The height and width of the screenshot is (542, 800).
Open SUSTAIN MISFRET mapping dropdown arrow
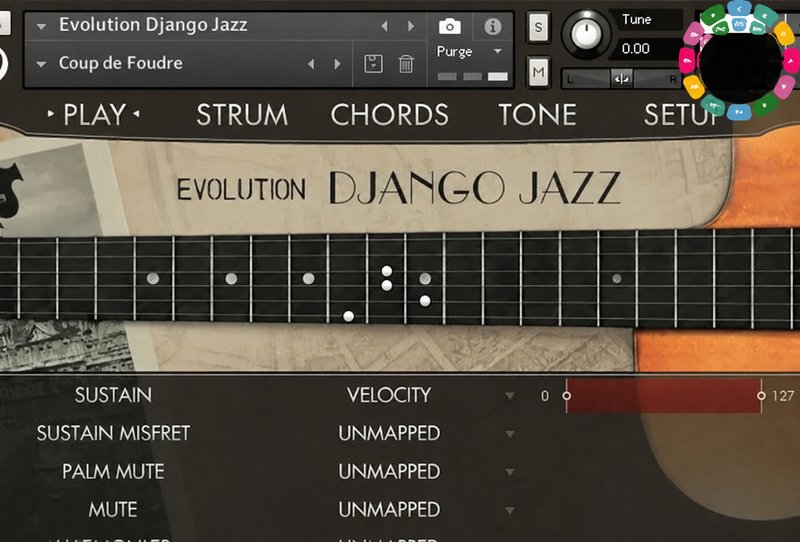click(x=509, y=434)
